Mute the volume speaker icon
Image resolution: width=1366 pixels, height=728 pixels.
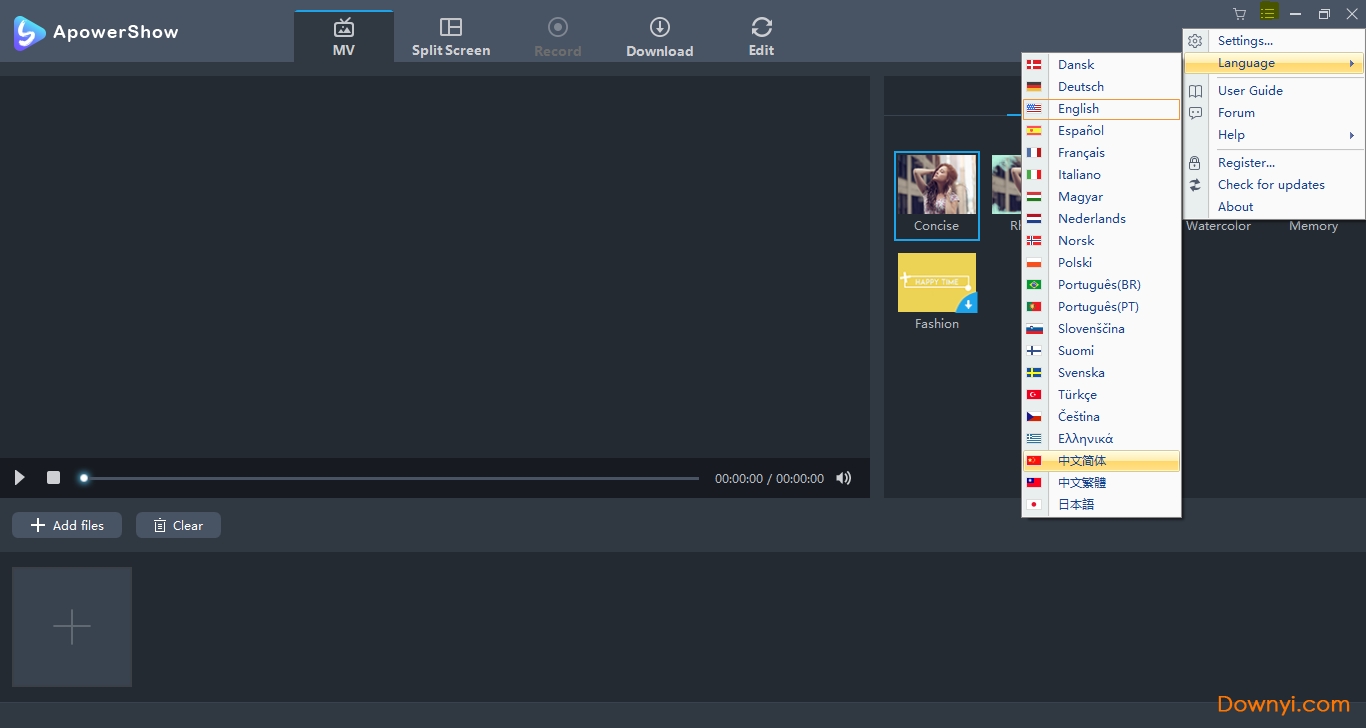point(844,478)
